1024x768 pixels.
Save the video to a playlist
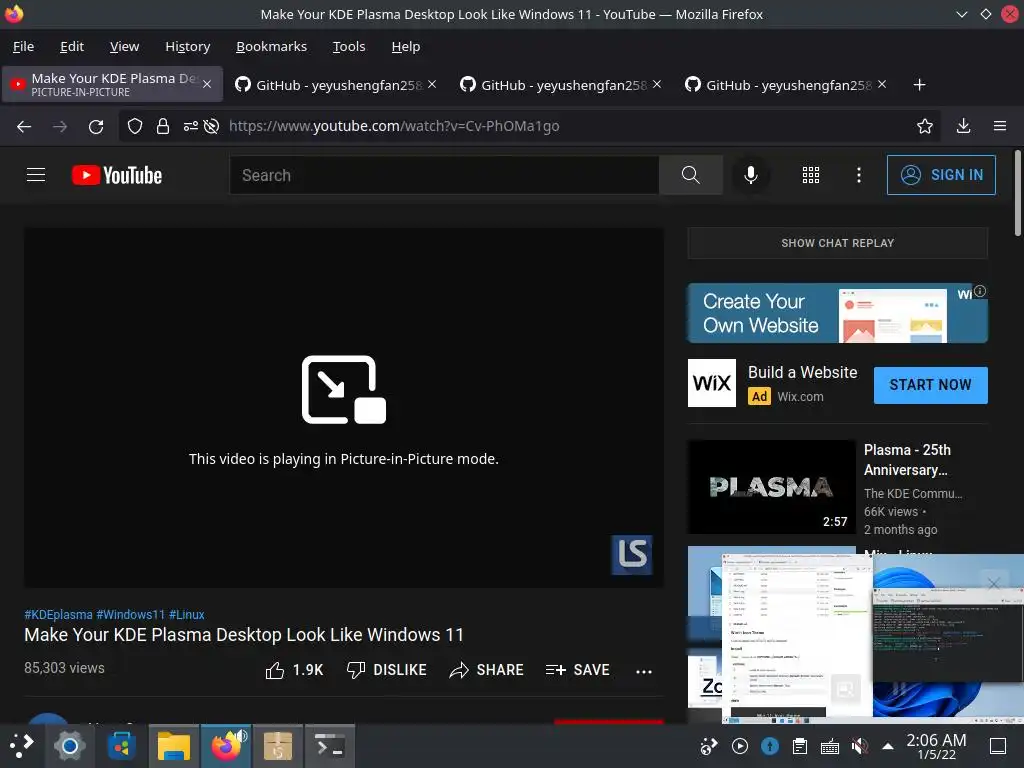tap(577, 670)
